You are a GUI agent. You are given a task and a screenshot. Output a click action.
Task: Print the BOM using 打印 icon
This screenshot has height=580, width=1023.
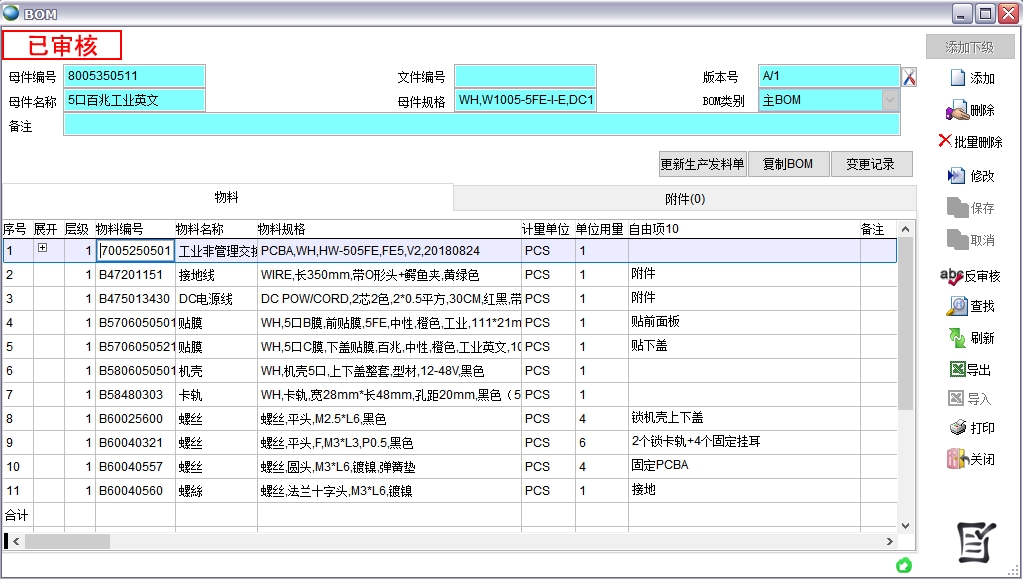(970, 428)
